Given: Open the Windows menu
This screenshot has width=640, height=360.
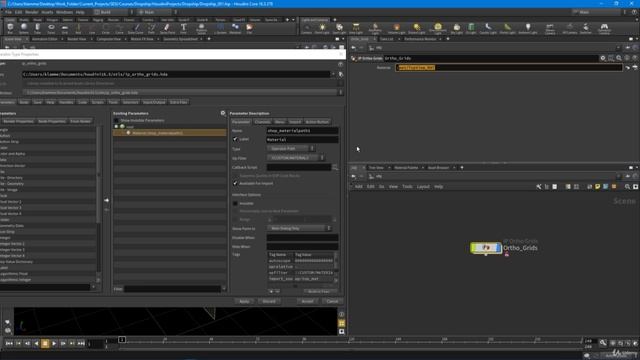Looking at the screenshot, I should tap(64, 12).
